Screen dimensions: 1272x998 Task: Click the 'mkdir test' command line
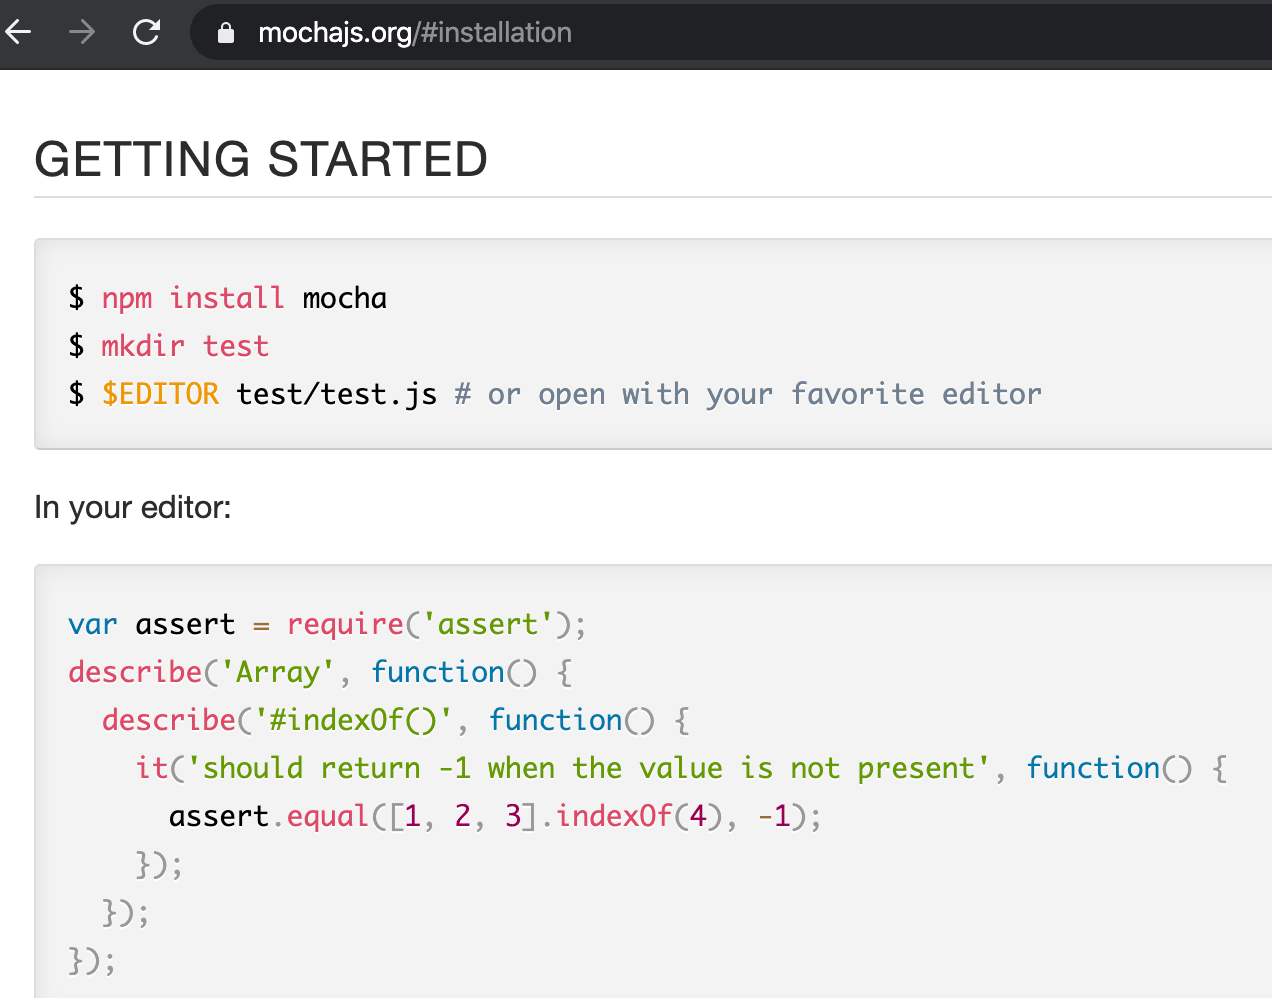(x=169, y=346)
